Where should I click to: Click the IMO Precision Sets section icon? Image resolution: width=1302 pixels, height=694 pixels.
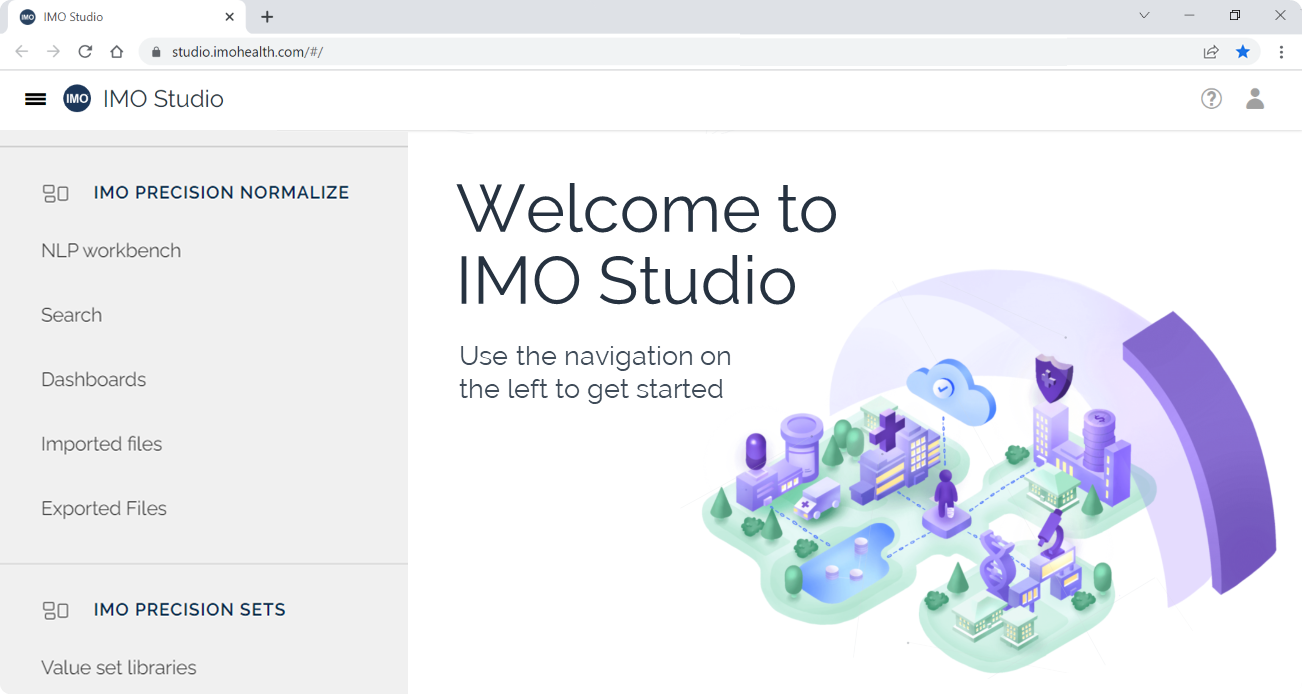[56, 610]
